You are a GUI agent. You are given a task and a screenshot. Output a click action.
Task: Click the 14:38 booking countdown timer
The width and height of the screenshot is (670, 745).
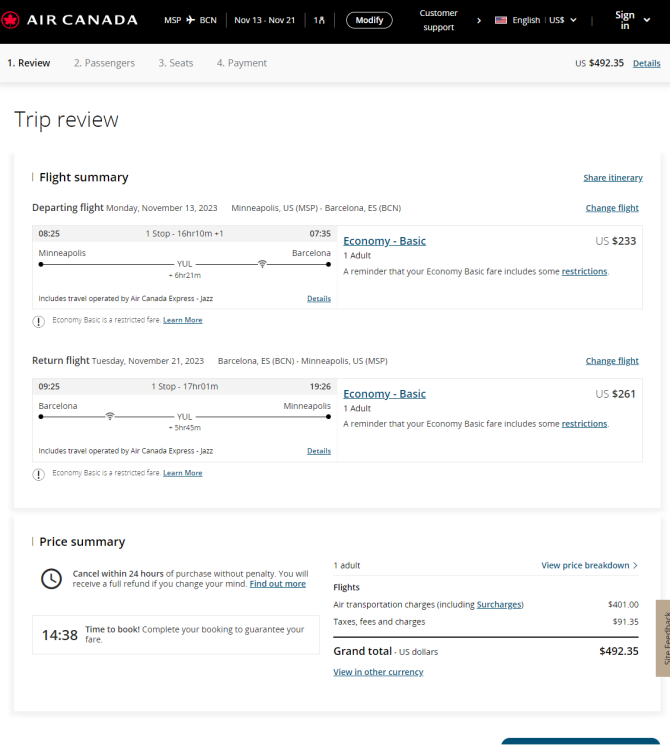(x=60, y=635)
